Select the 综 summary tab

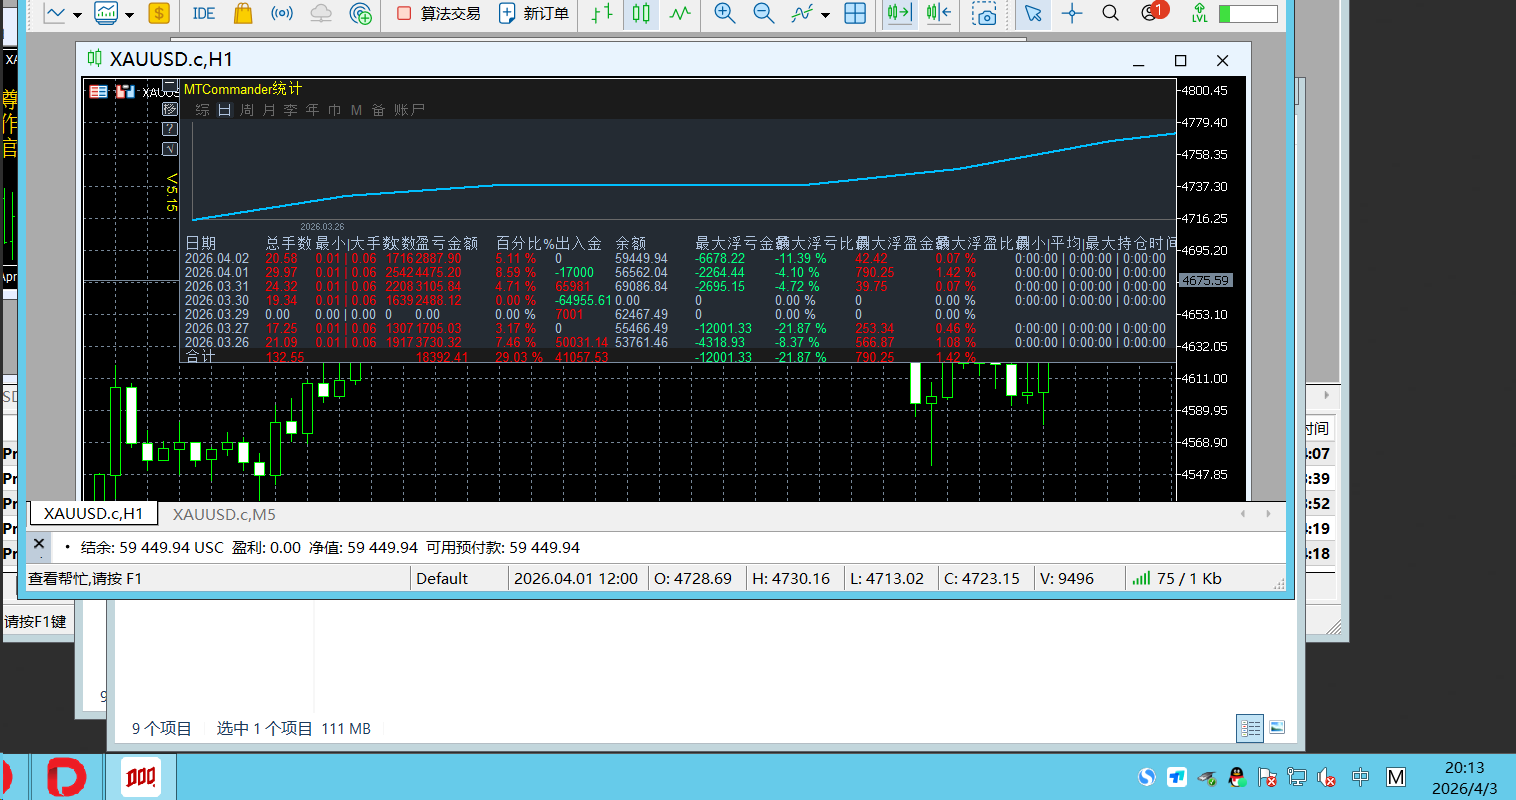click(x=203, y=110)
